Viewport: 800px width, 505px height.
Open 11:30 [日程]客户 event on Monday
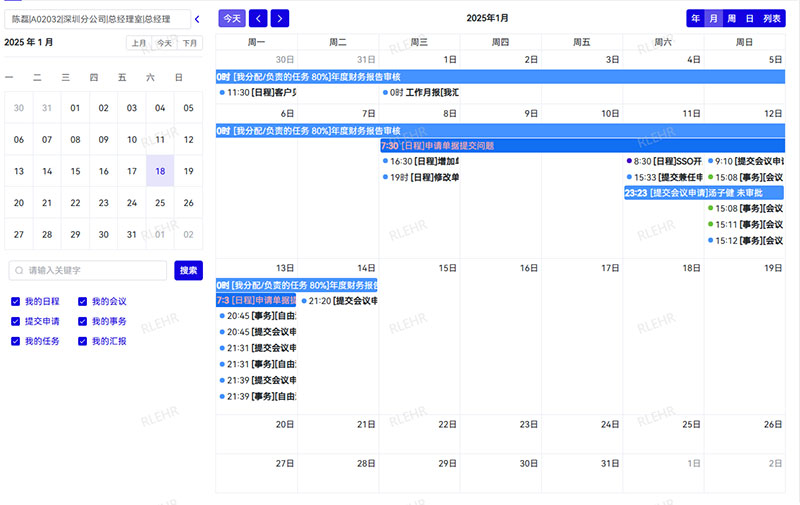[257, 93]
